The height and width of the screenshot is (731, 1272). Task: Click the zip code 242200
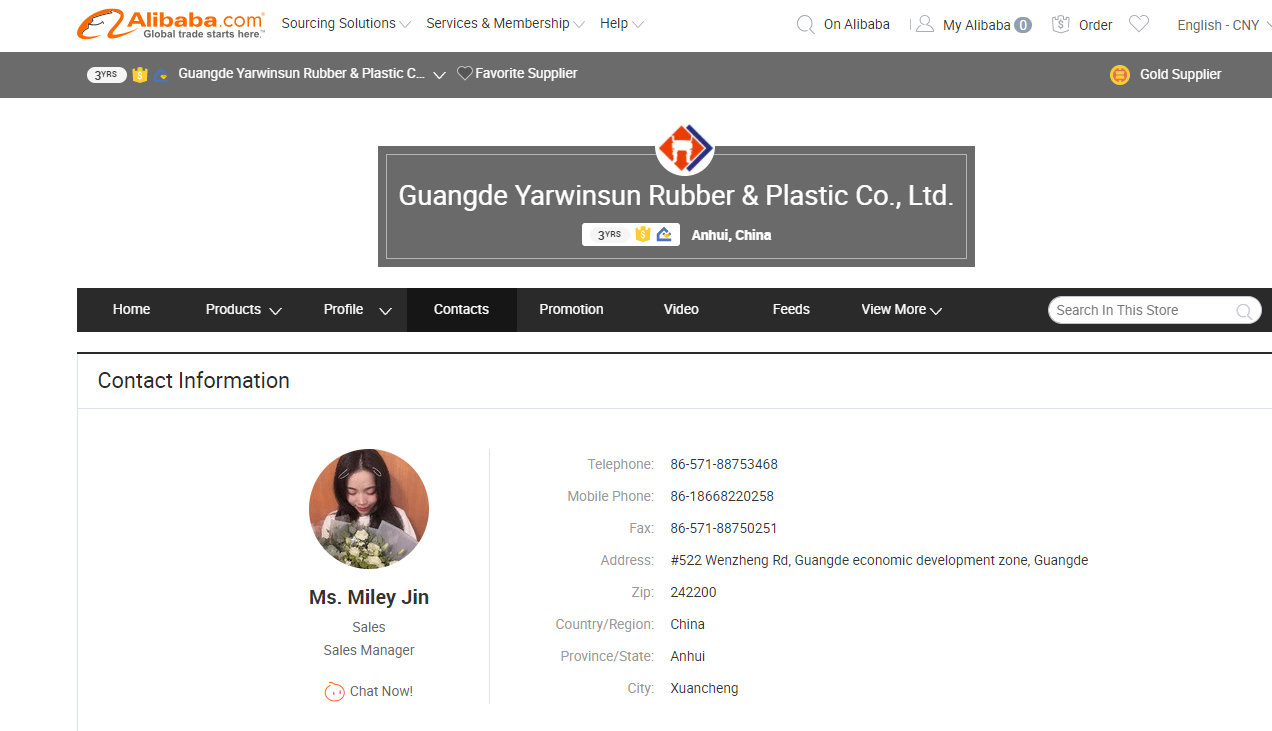click(693, 592)
